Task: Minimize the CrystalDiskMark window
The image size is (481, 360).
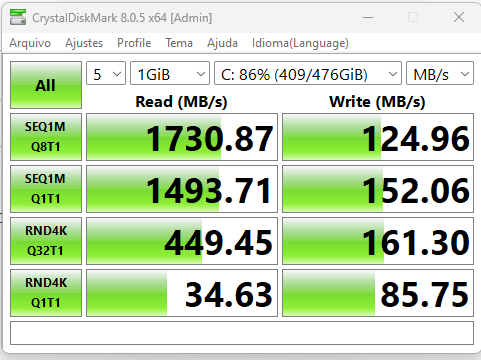Action: (x=368, y=17)
